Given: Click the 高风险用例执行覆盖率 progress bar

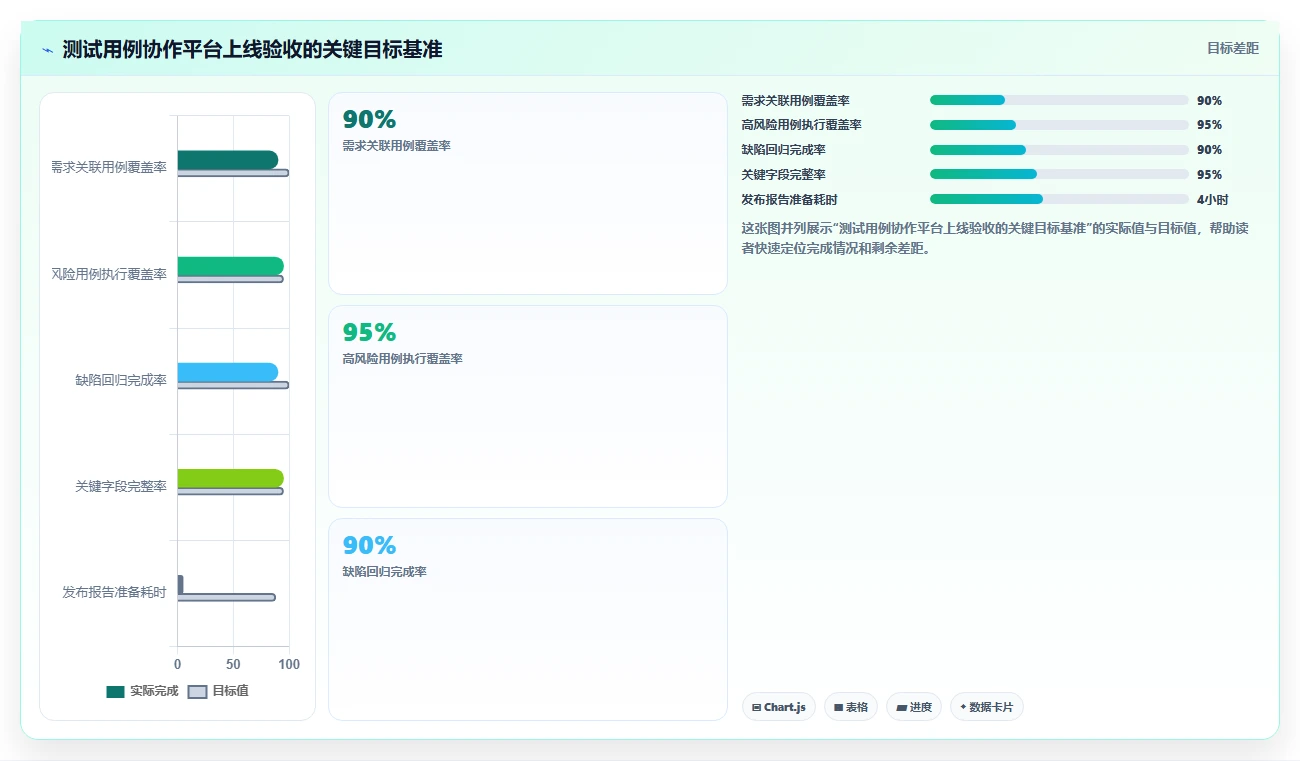Looking at the screenshot, I should [x=1059, y=125].
